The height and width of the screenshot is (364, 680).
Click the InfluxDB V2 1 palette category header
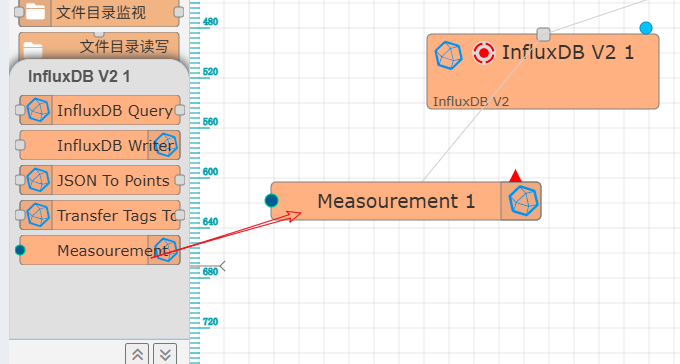point(79,77)
